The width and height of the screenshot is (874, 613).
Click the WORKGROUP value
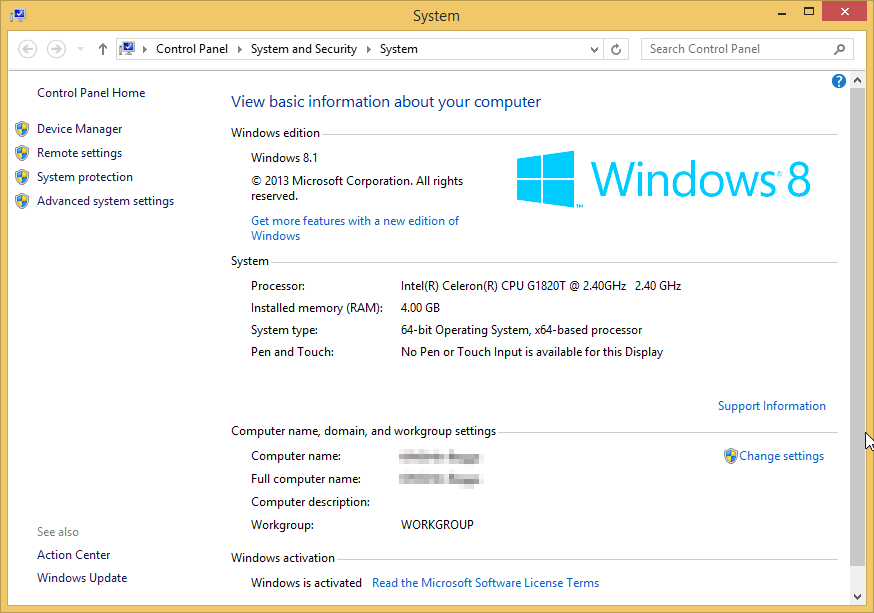pos(437,525)
